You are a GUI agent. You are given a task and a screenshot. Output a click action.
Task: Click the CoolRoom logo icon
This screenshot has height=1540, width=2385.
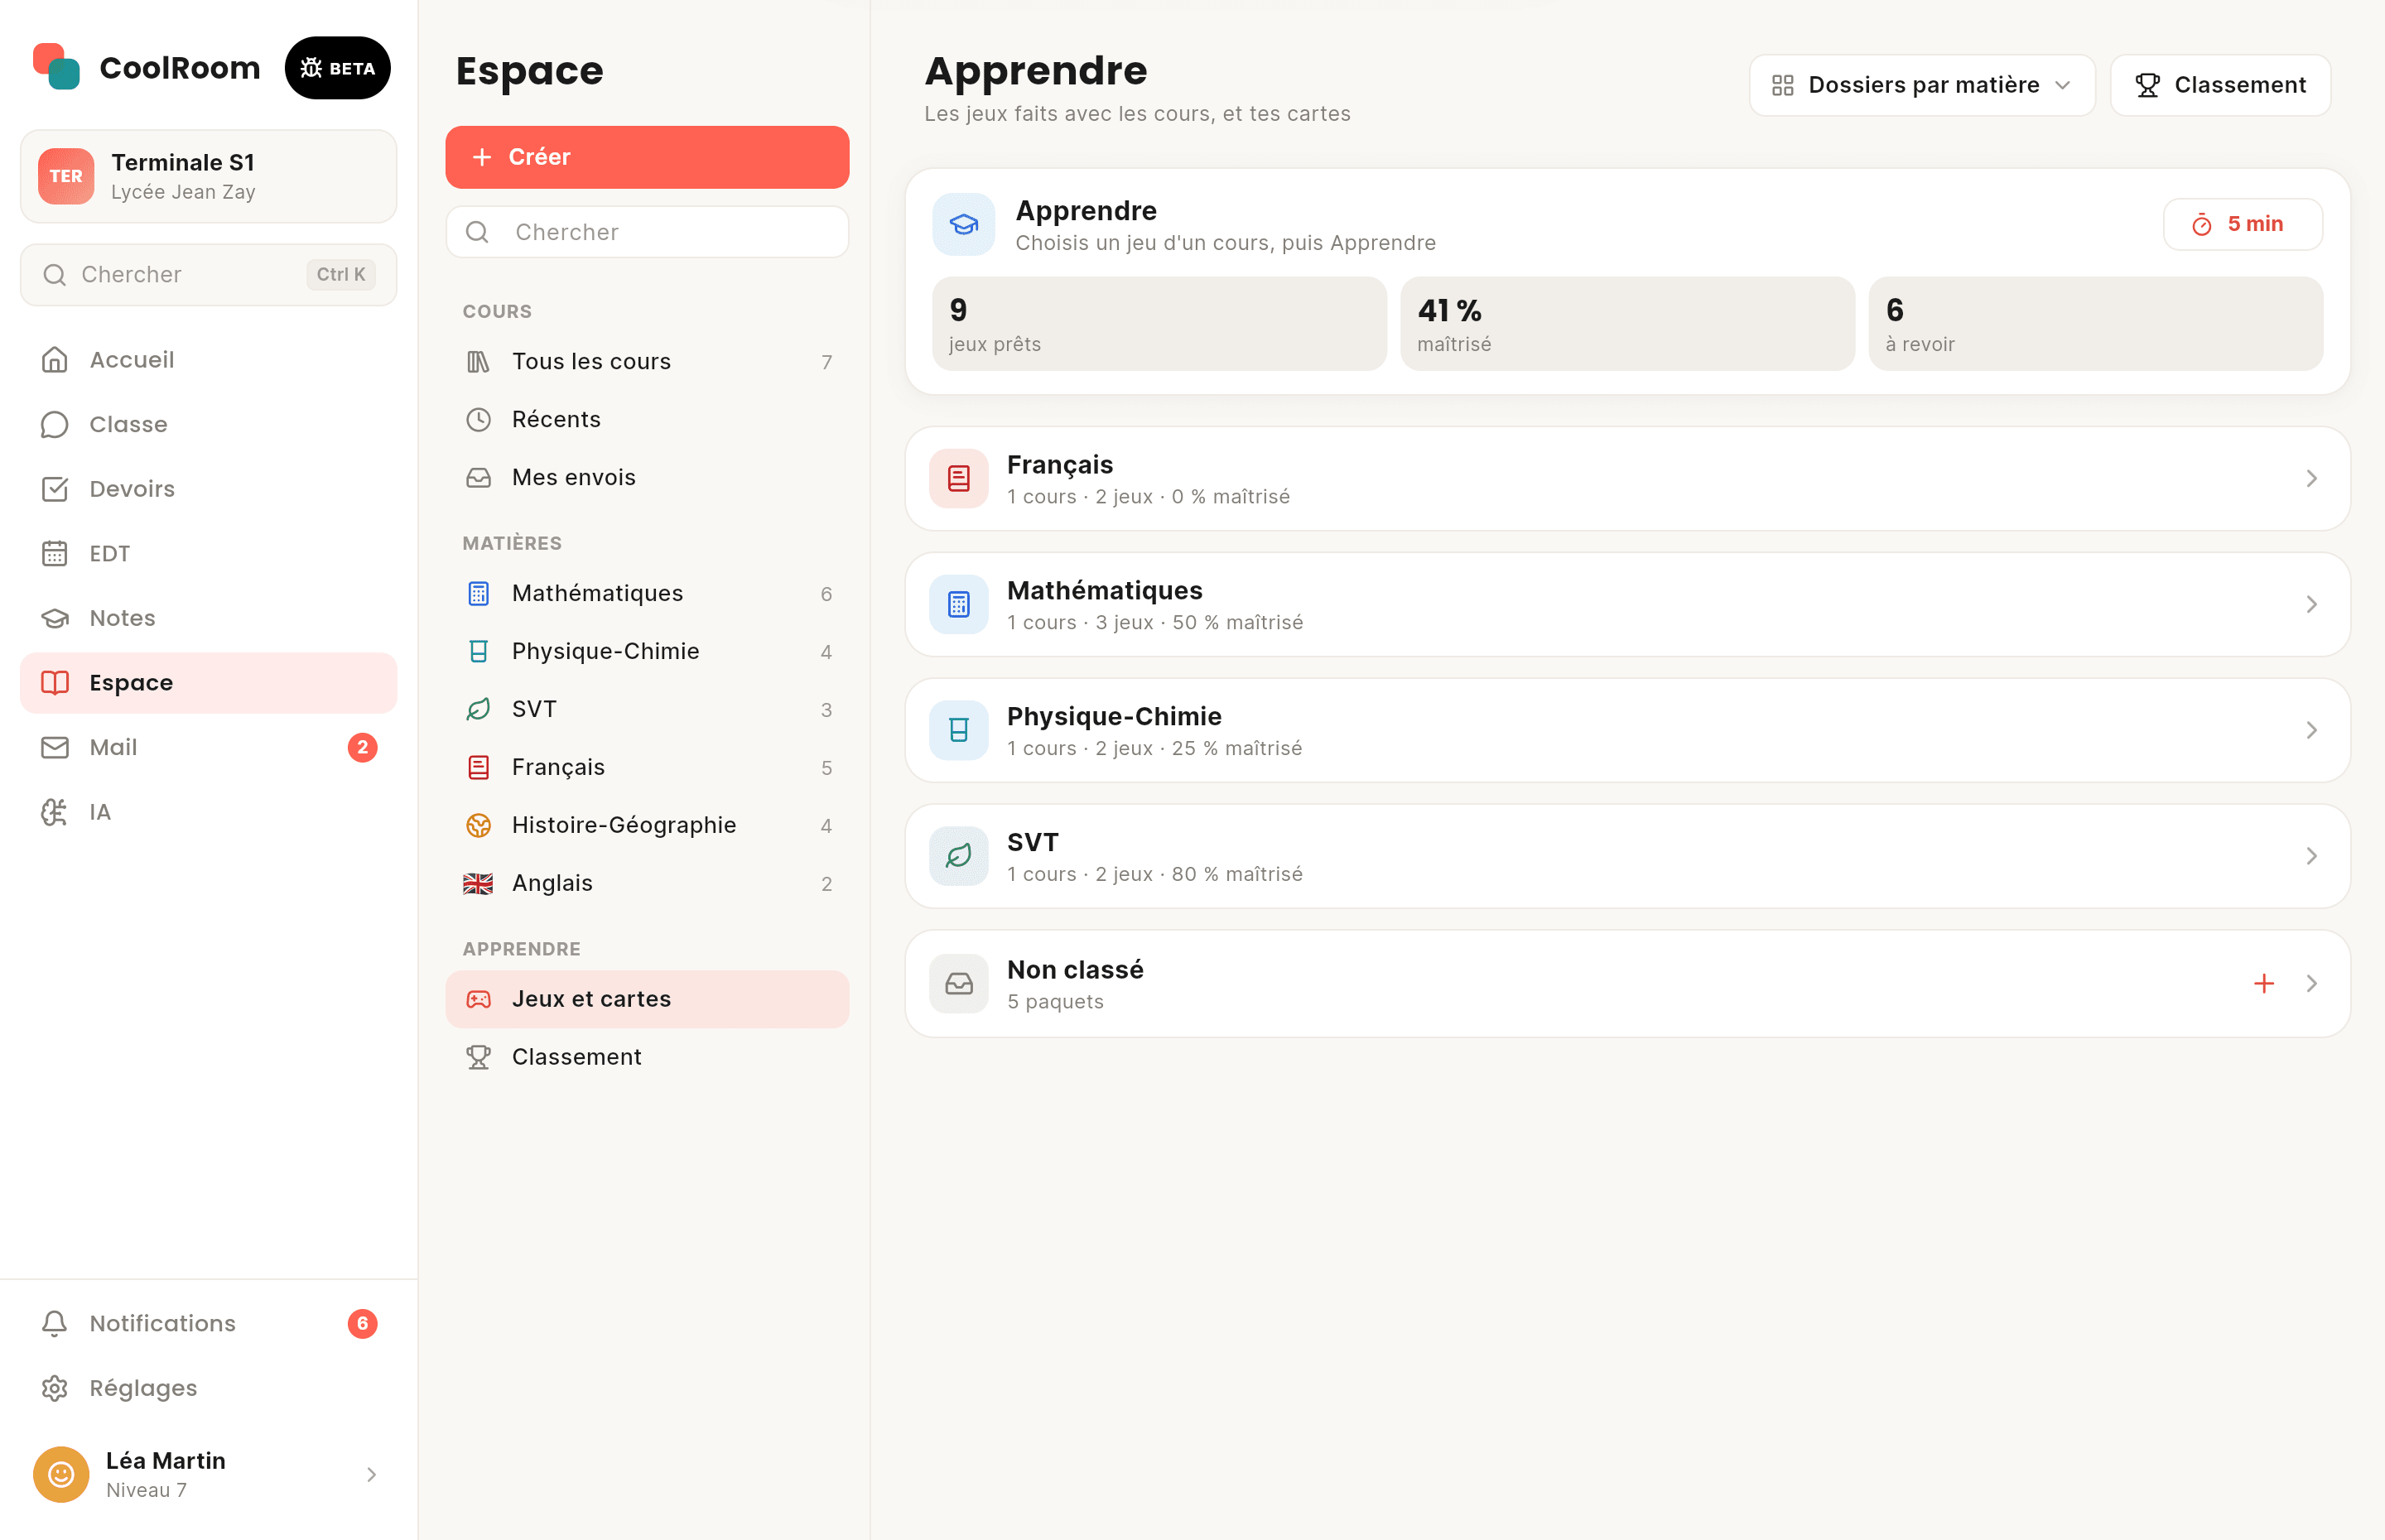(x=56, y=67)
